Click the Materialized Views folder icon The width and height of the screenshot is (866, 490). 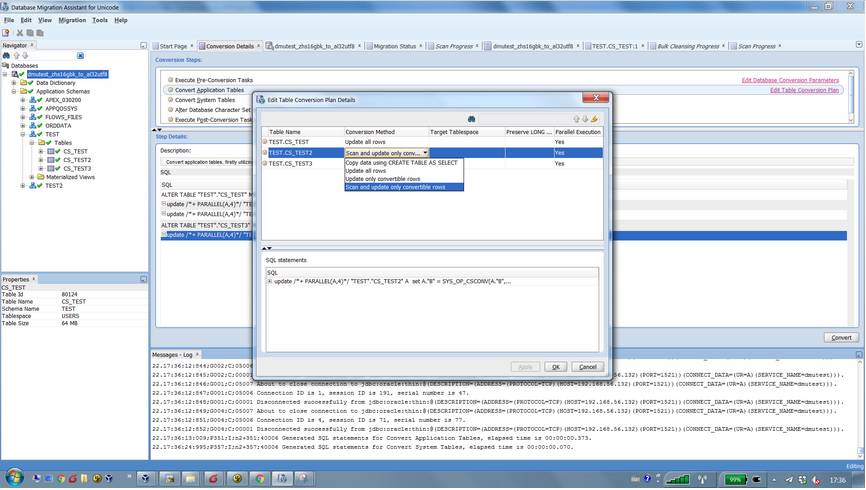40,177
